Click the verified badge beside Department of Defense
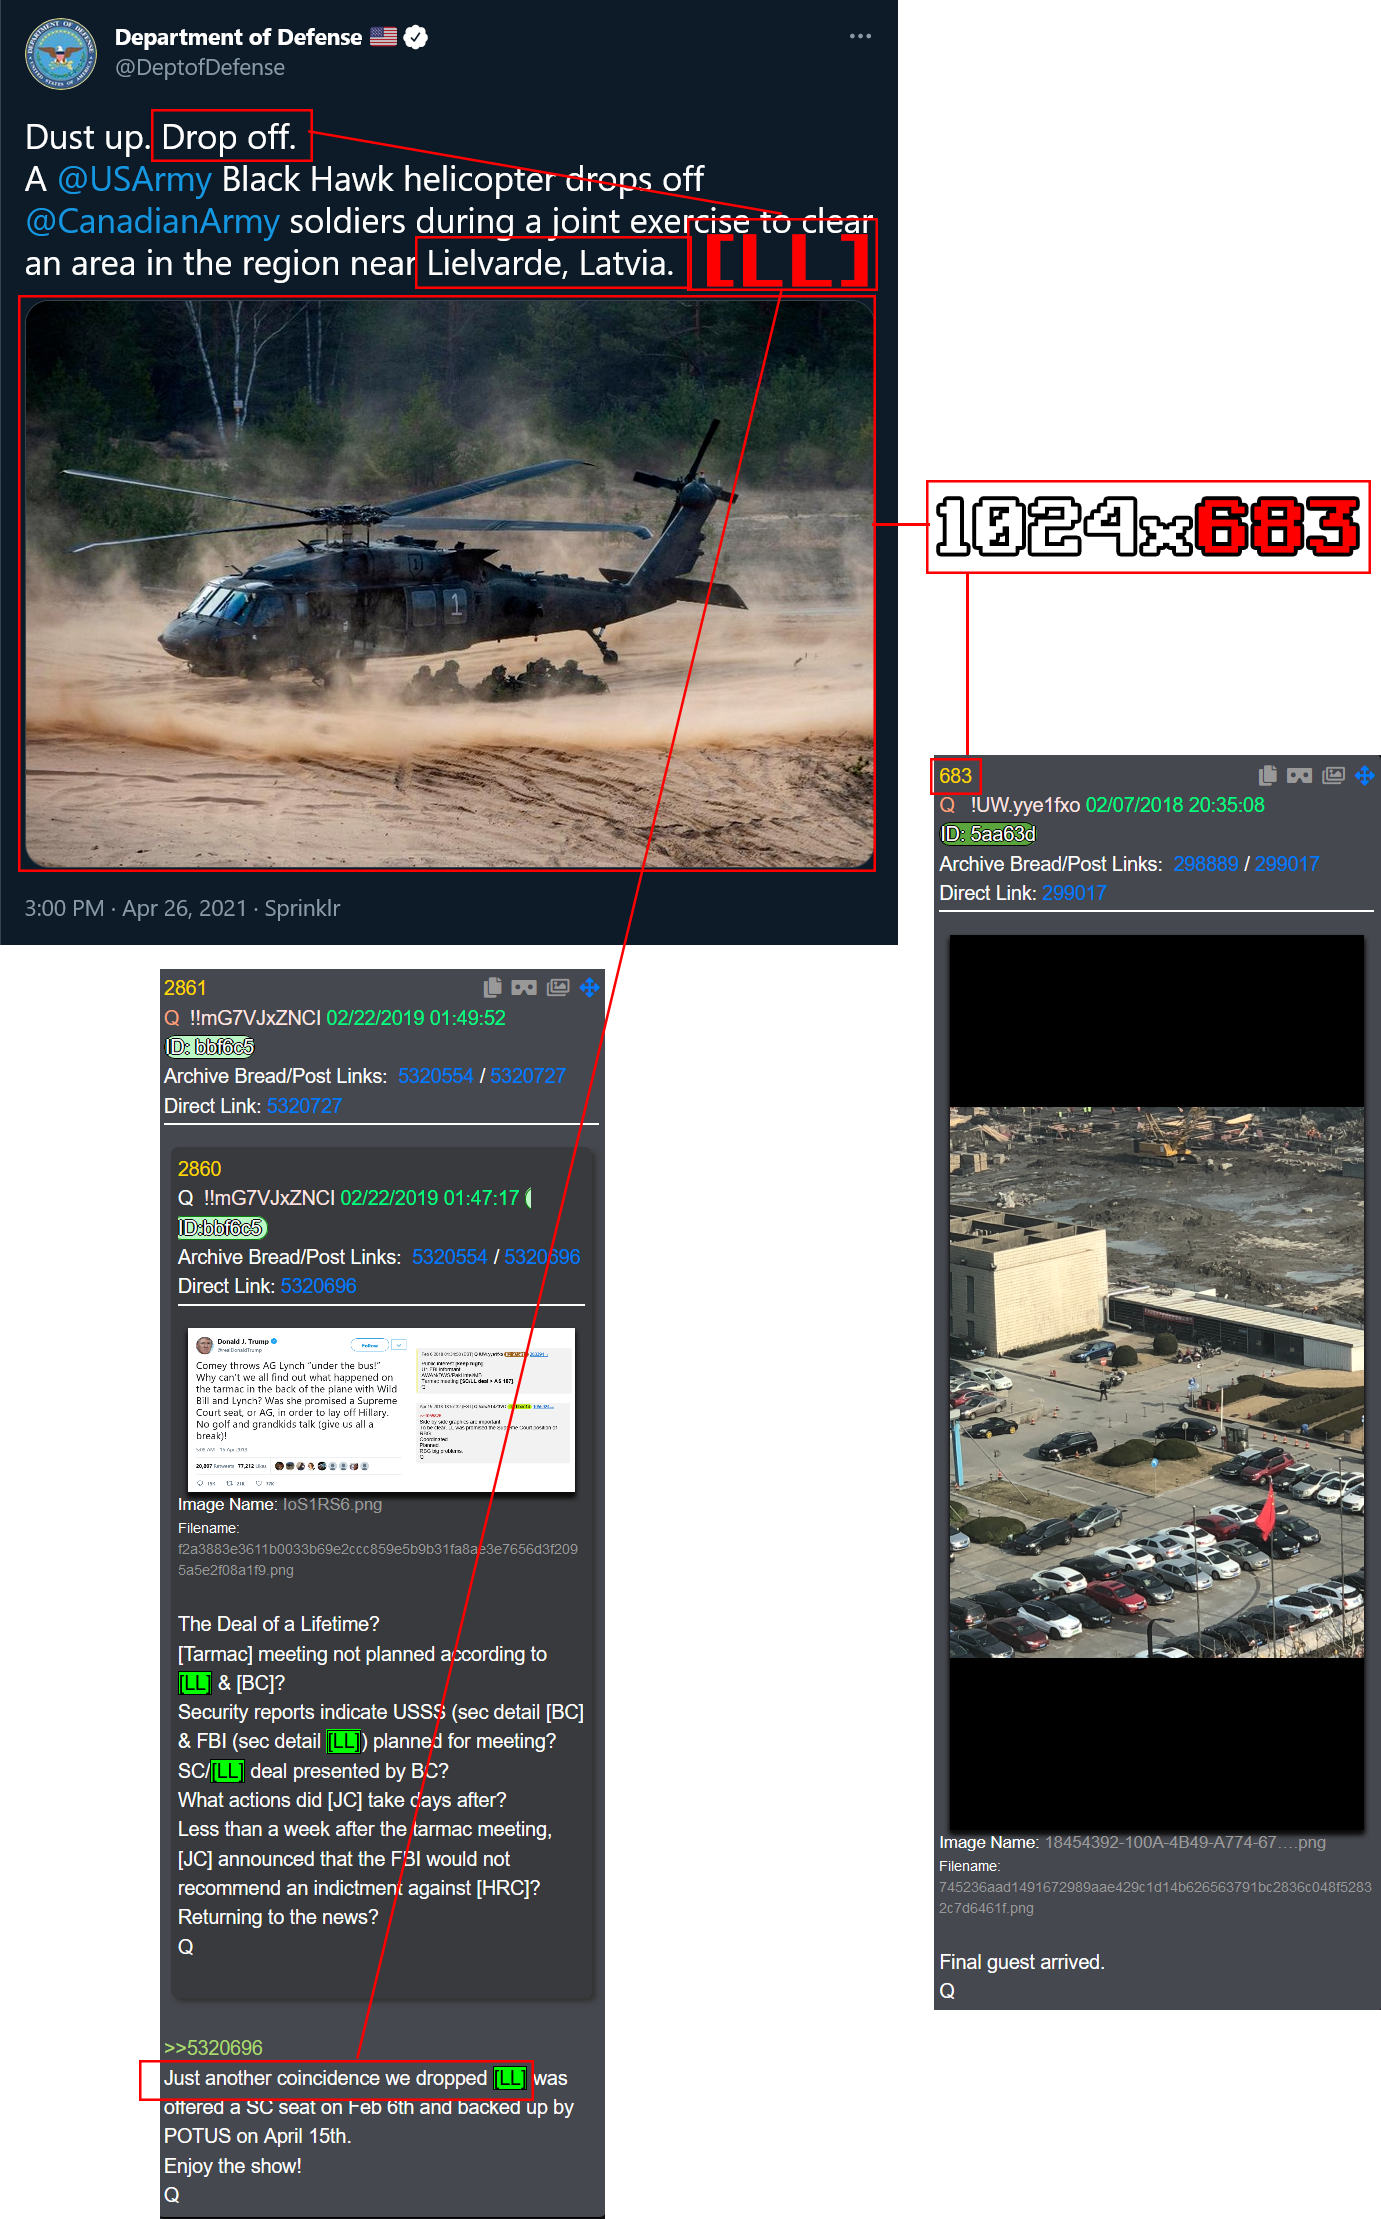The width and height of the screenshot is (1381, 2219). coord(416,37)
